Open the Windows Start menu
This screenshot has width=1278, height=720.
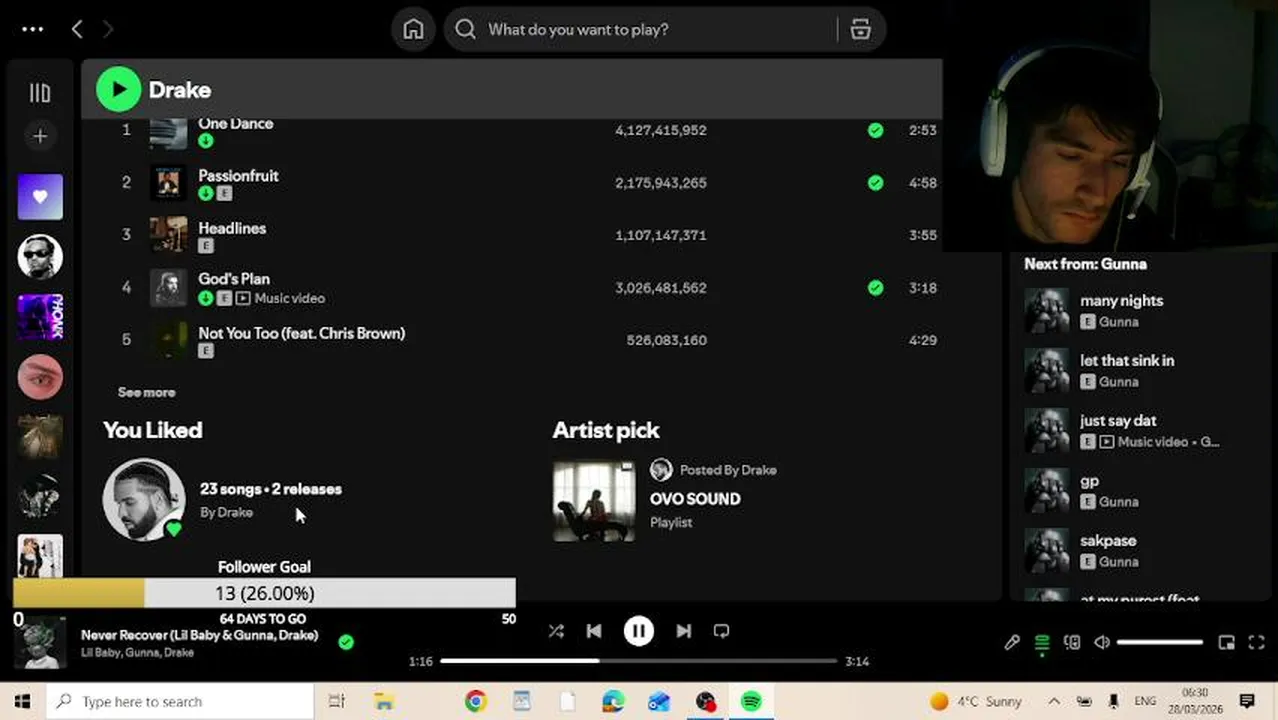pos(22,701)
